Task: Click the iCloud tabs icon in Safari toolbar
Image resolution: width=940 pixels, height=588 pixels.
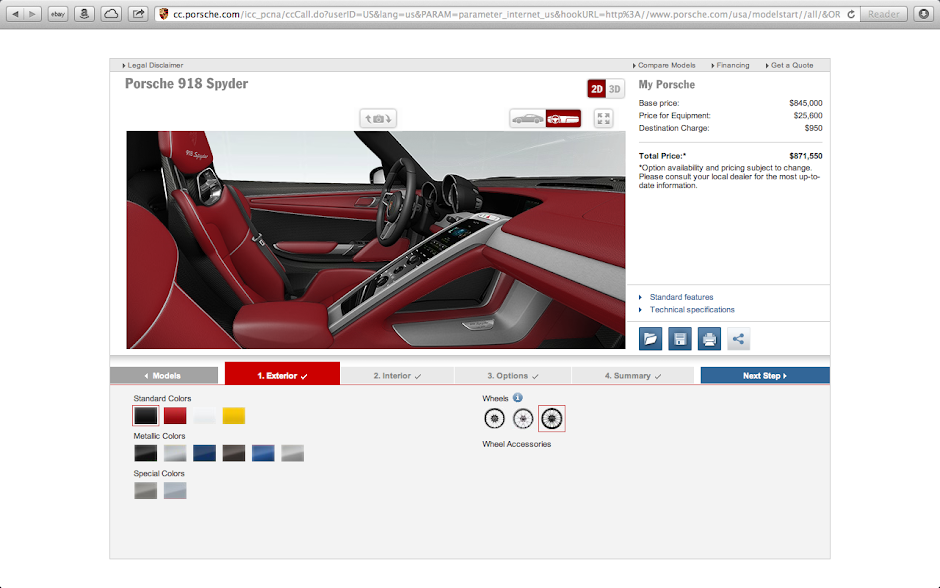Action: (111, 14)
